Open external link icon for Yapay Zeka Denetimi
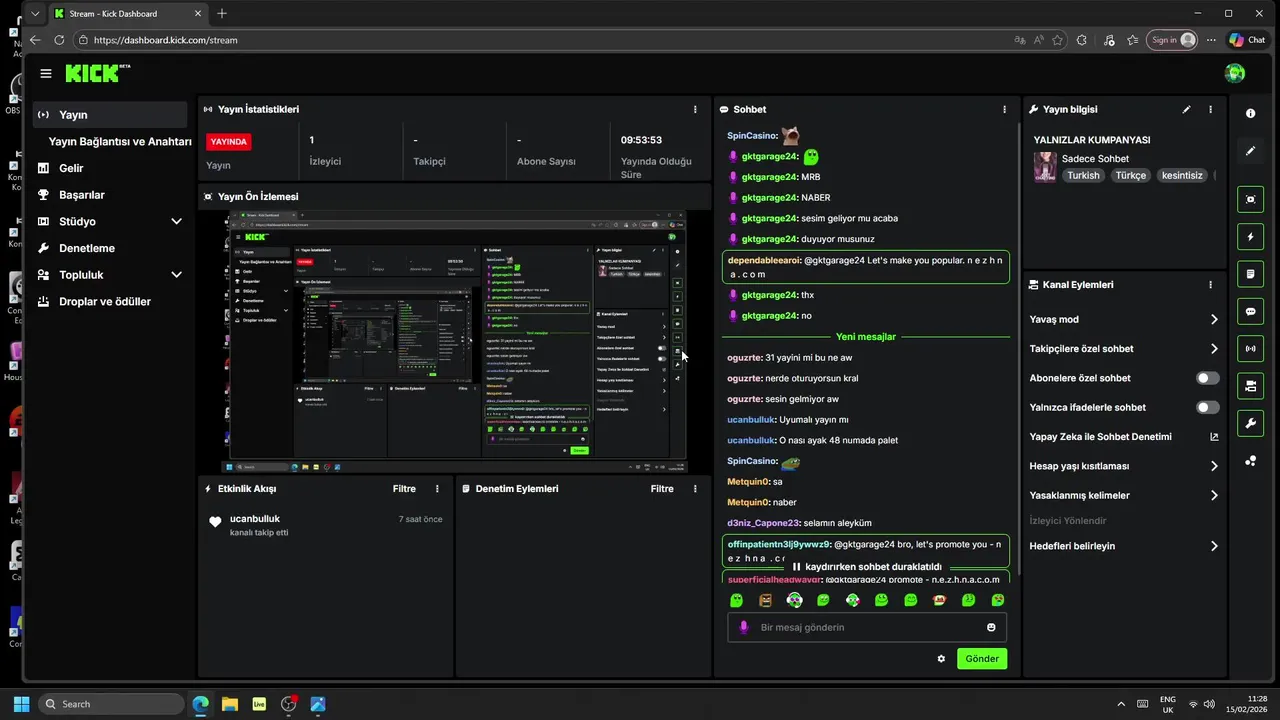The height and width of the screenshot is (720, 1280). point(1214,437)
